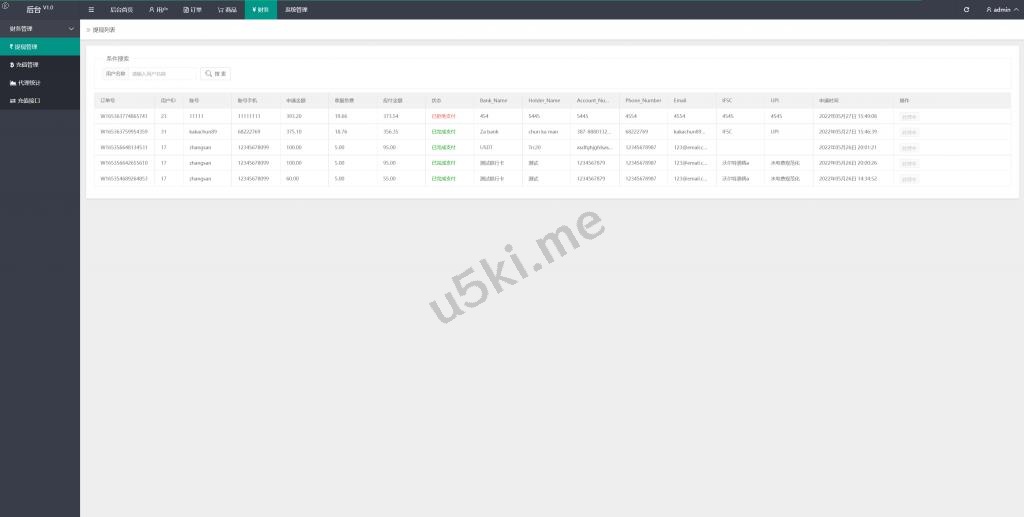Select the 财务 (Finance) top tab
The image size is (1024, 517).
(260, 9)
